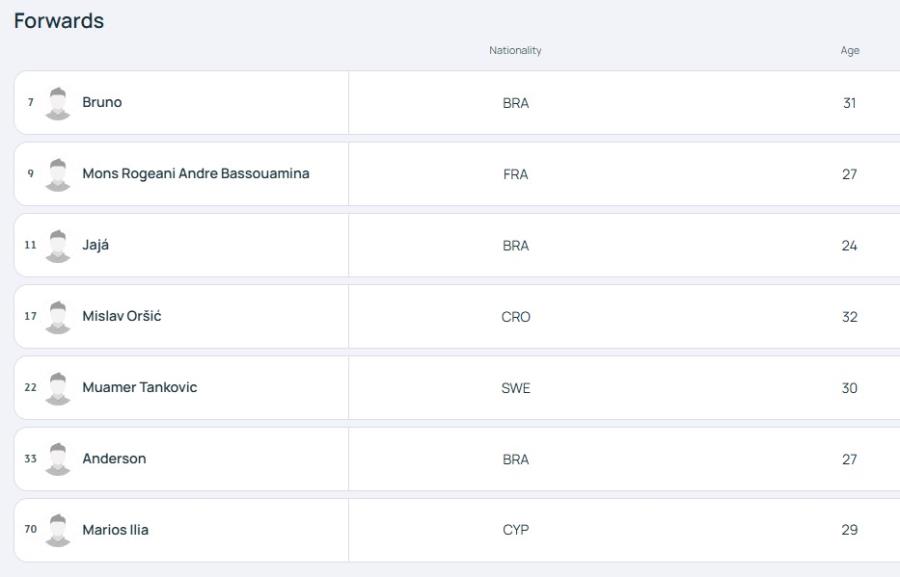Select Marios Ilia name link

[x=115, y=529]
